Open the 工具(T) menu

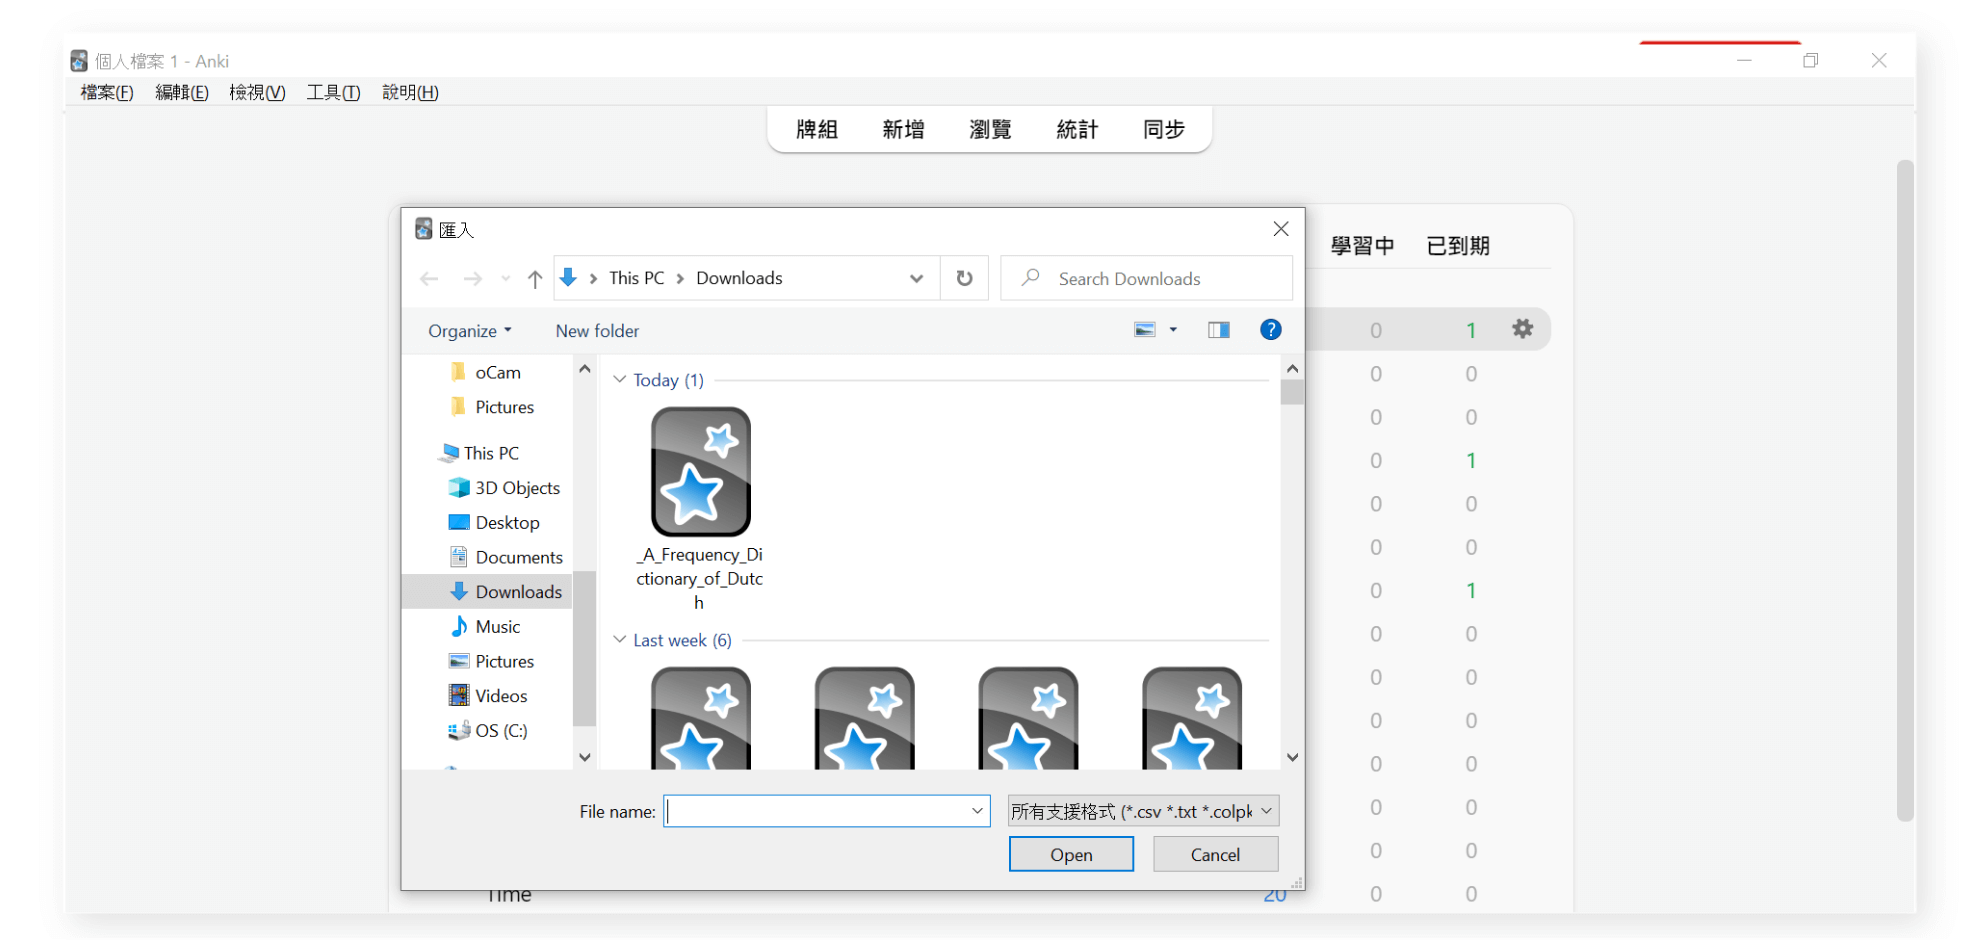pyautogui.click(x=333, y=92)
